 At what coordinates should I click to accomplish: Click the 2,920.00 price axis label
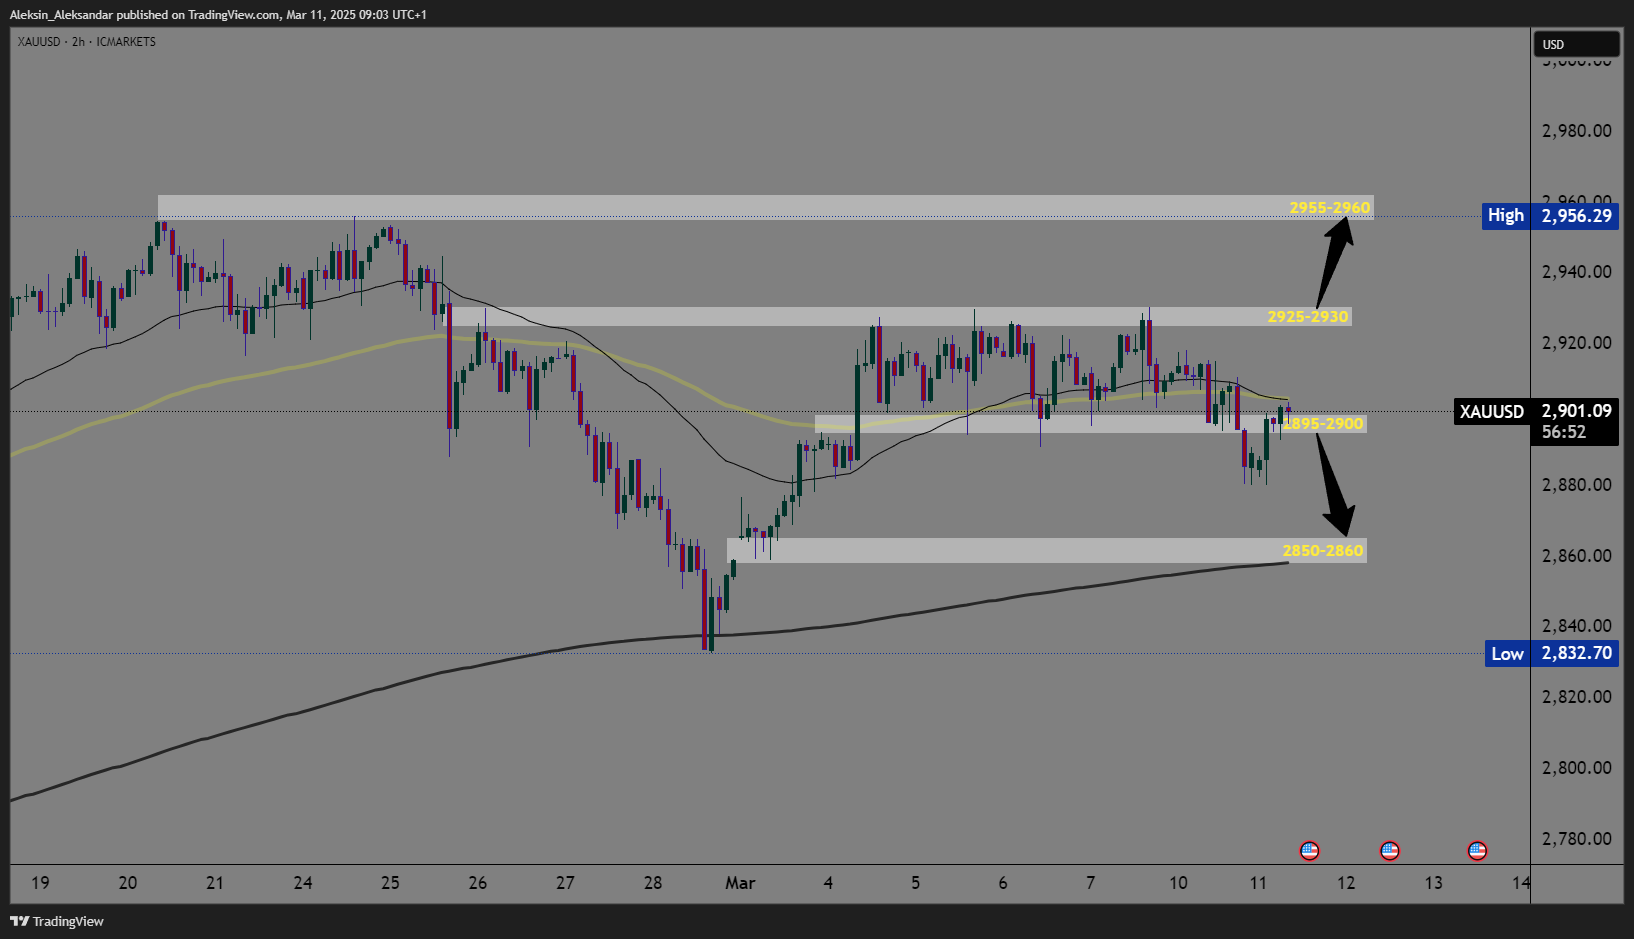[x=1577, y=342]
